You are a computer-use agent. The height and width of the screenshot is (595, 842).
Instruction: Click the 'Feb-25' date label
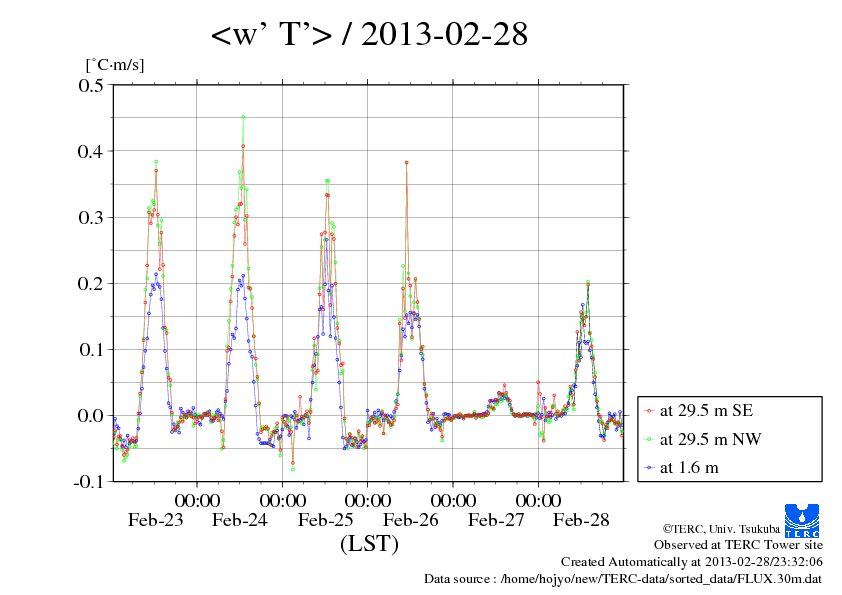[x=325, y=520]
